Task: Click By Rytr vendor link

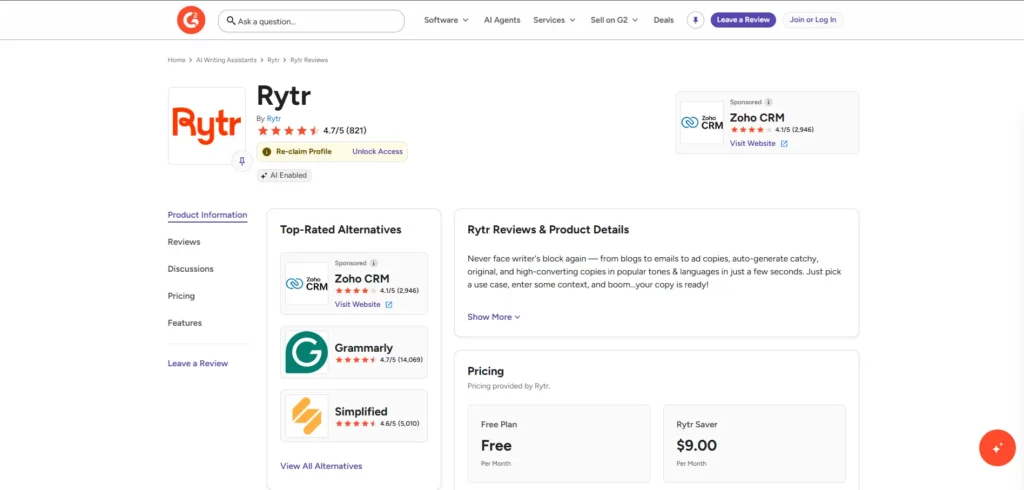Action: tap(274, 118)
